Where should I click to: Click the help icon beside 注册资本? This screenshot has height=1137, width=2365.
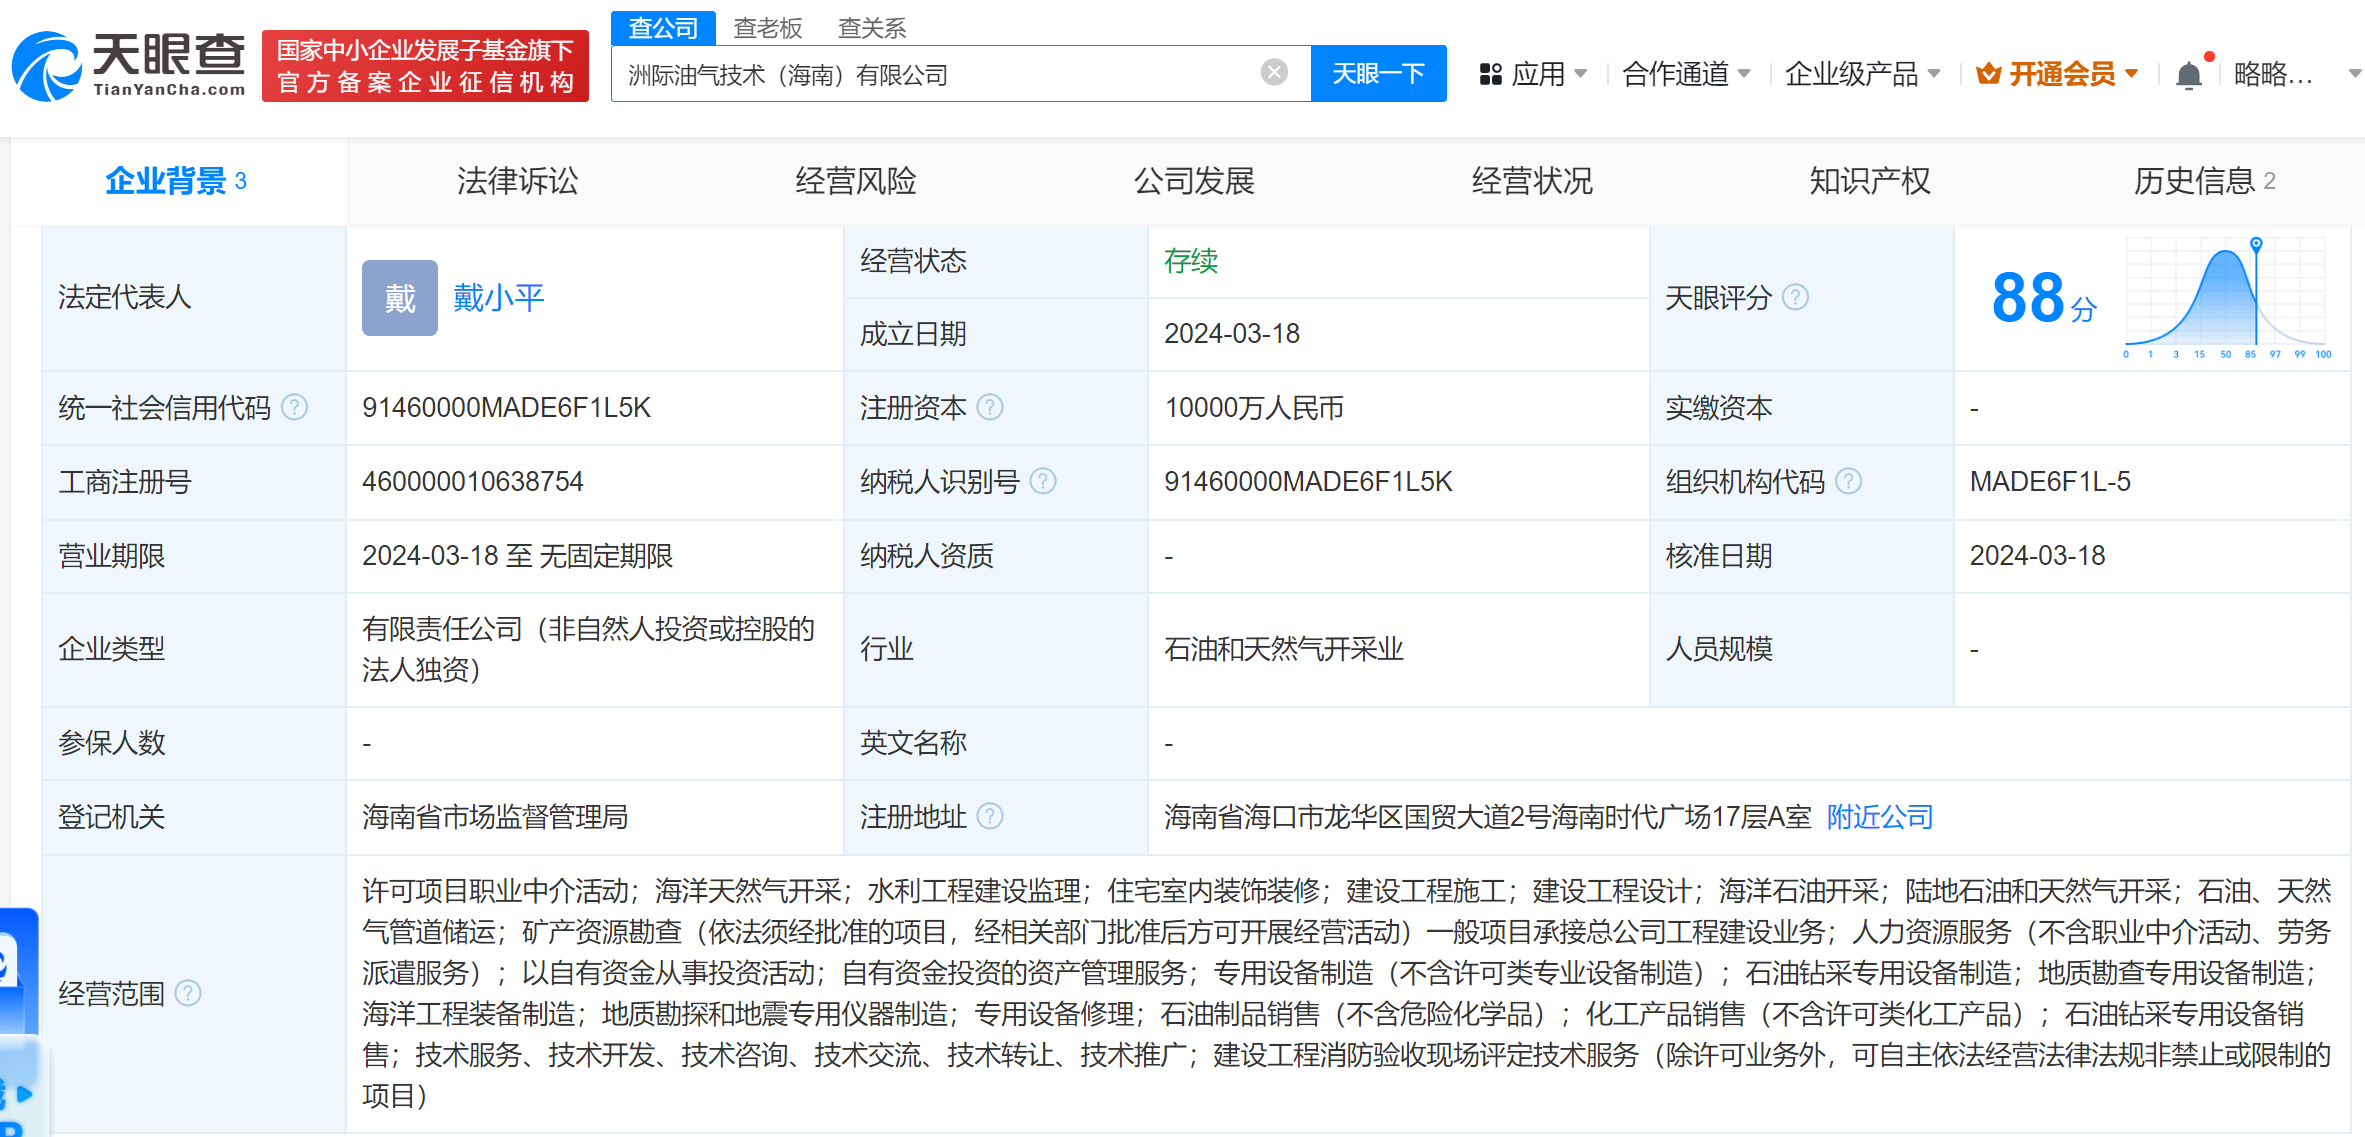click(x=989, y=407)
